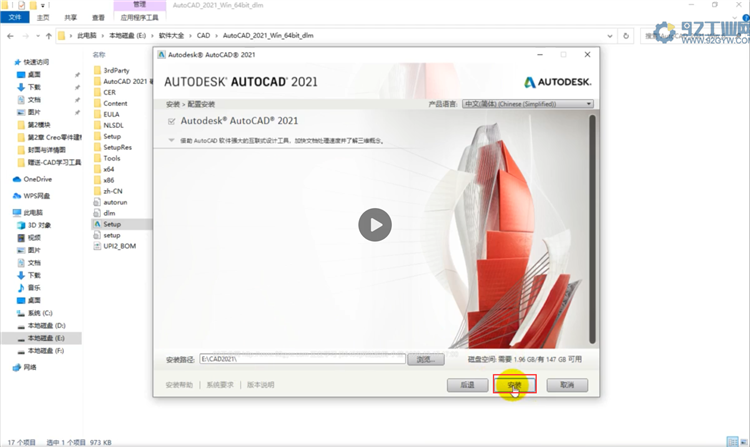Expand the AutoCAD description triangle
750x447 pixels.
click(x=171, y=141)
